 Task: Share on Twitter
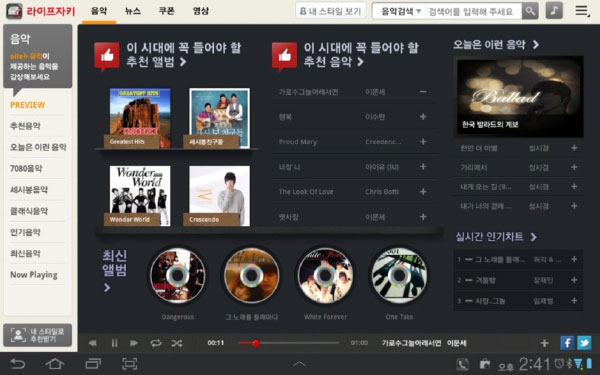(x=584, y=343)
